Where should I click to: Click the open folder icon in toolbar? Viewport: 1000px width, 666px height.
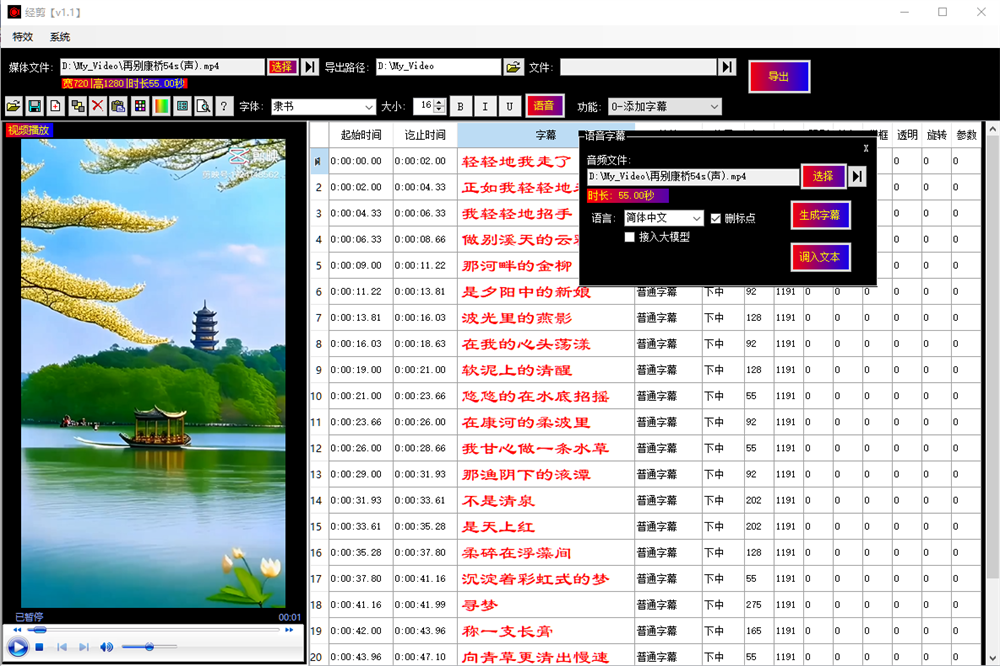[13, 106]
